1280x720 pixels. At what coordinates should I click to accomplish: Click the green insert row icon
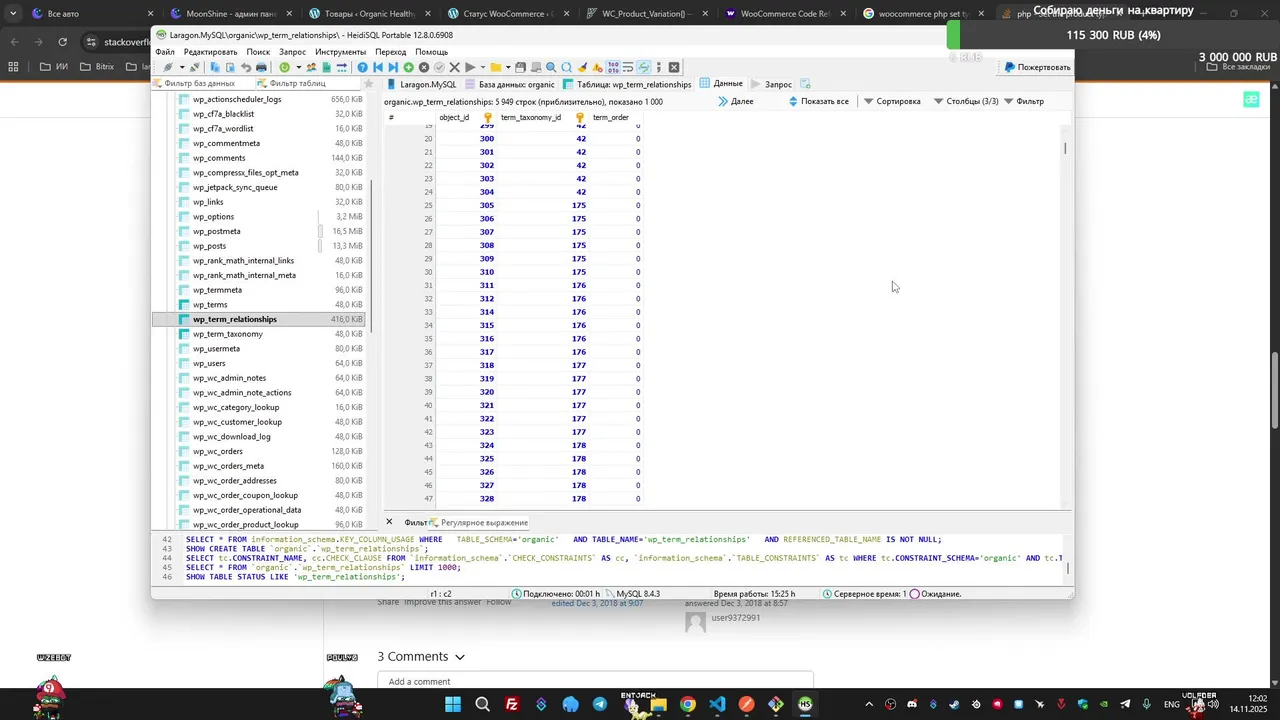408,67
